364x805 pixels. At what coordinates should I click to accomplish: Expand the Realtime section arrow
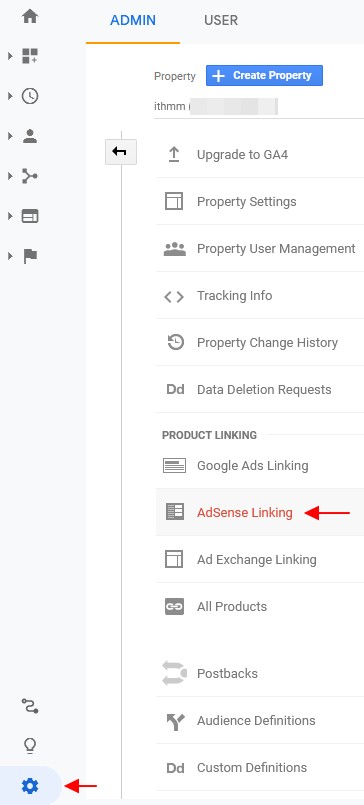point(10,96)
